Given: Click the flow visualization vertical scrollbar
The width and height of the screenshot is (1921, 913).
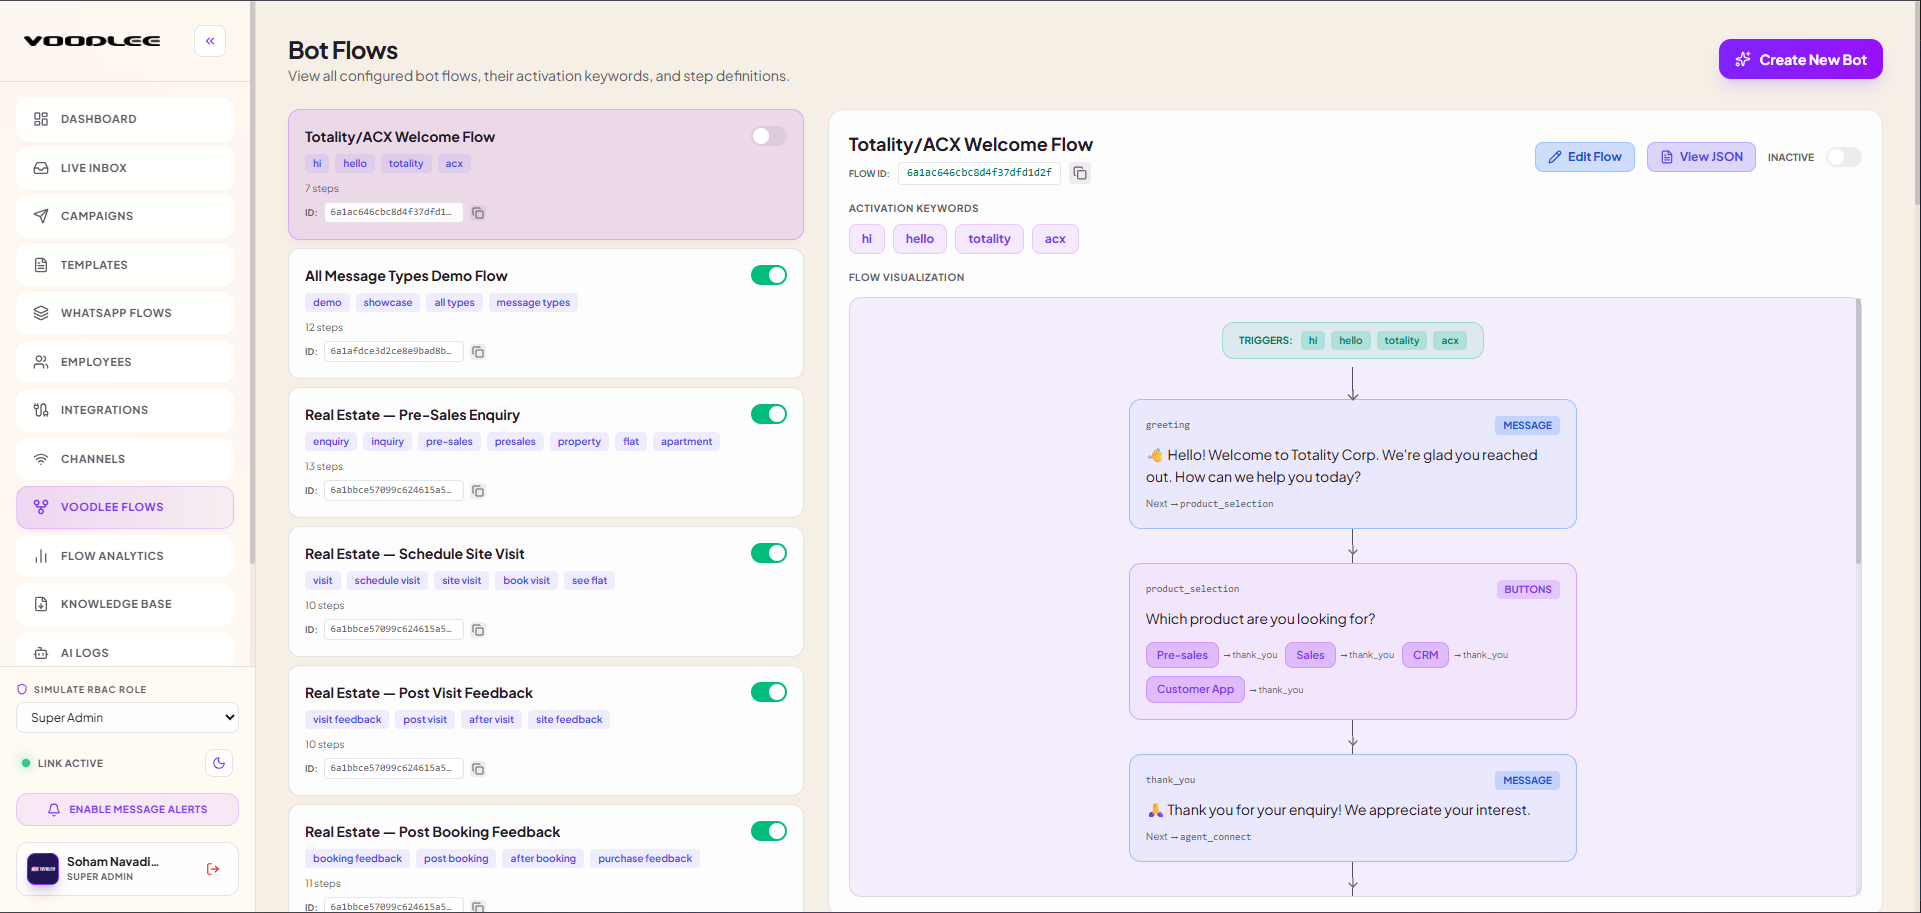Looking at the screenshot, I should pyautogui.click(x=1858, y=430).
